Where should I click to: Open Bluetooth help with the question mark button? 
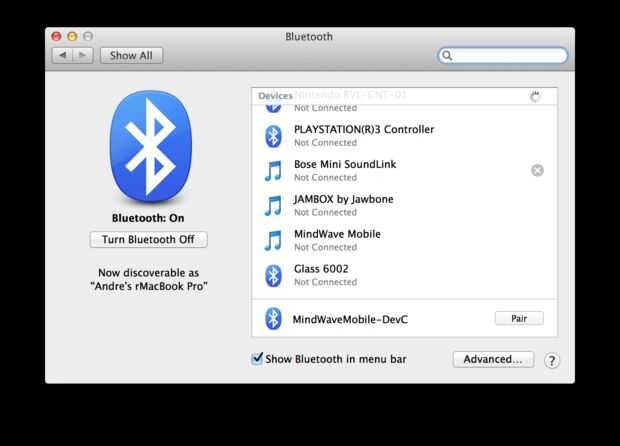click(x=552, y=360)
